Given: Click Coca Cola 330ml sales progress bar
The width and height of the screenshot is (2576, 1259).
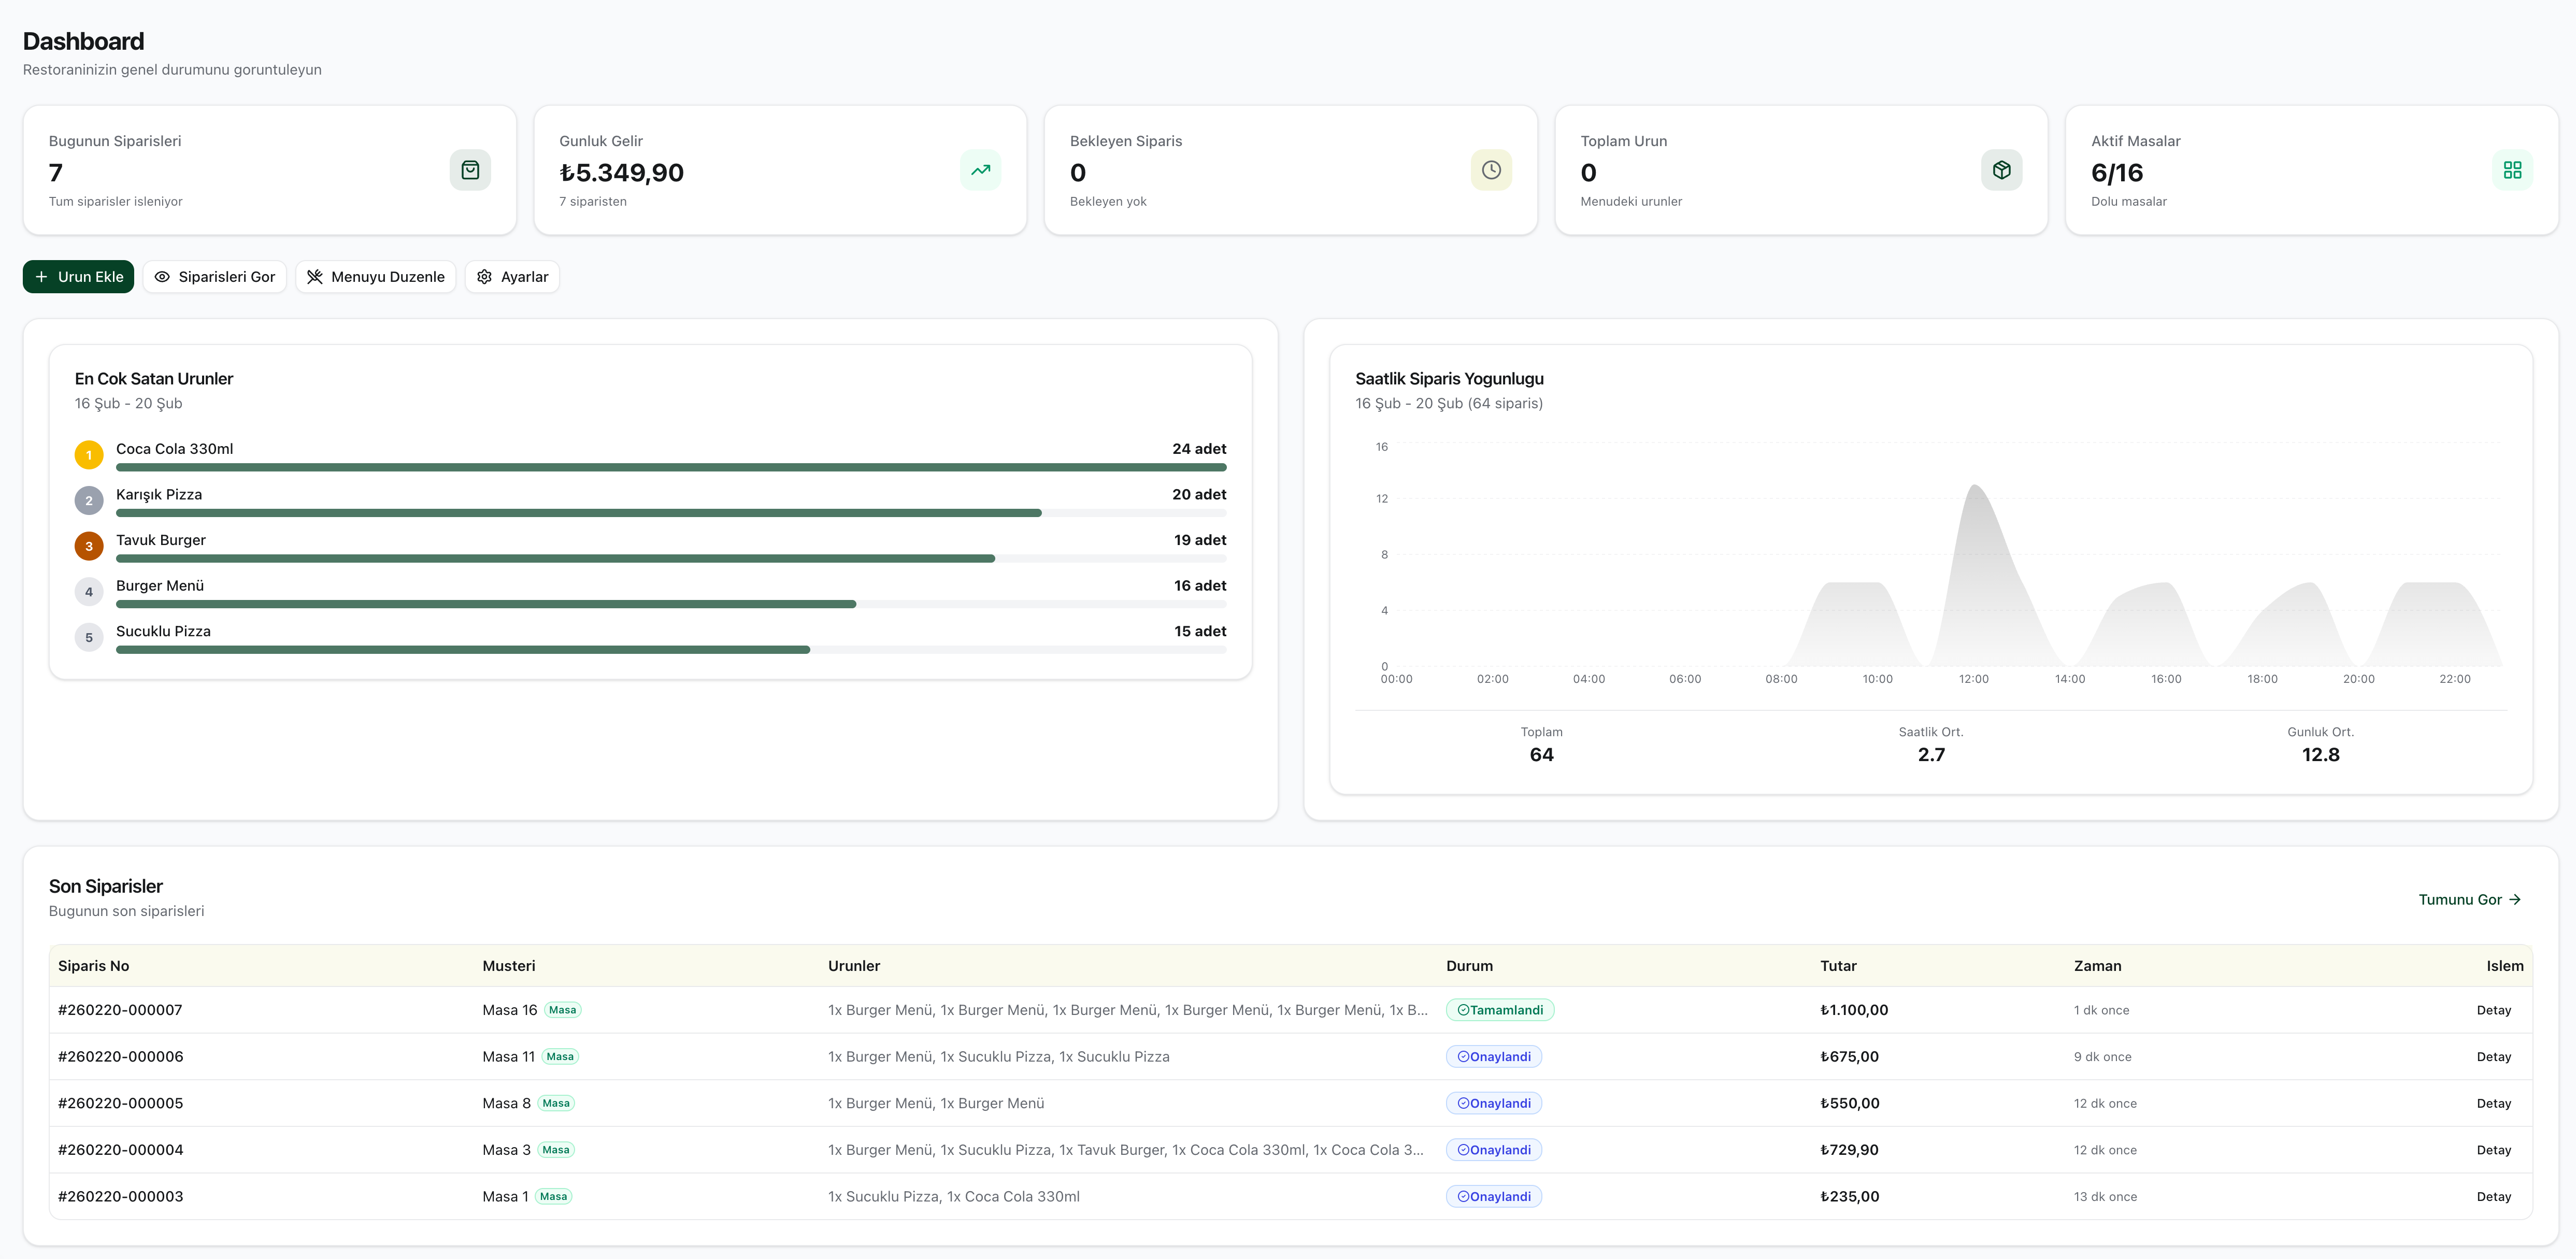Looking at the screenshot, I should tap(670, 467).
